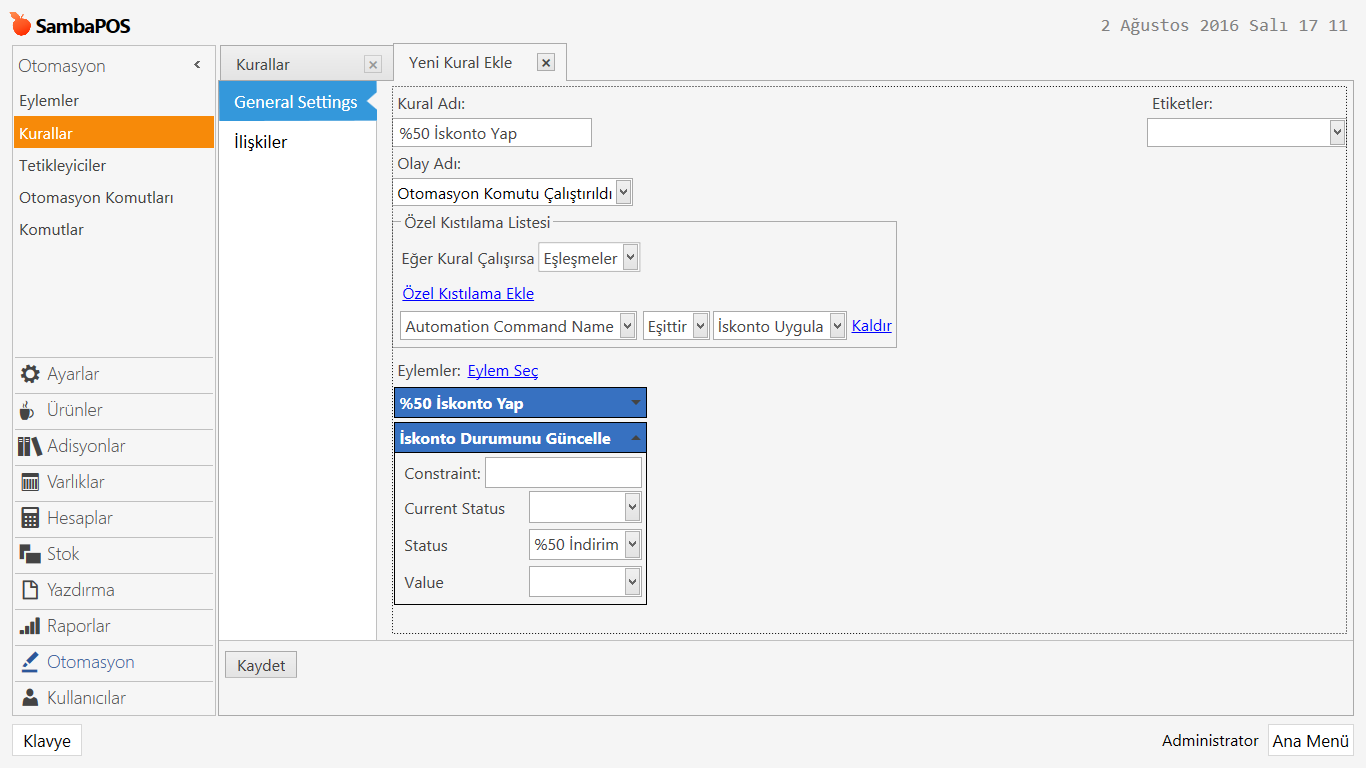Open the Current Status dropdown
Viewport: 1366px width, 768px height.
click(x=632, y=508)
